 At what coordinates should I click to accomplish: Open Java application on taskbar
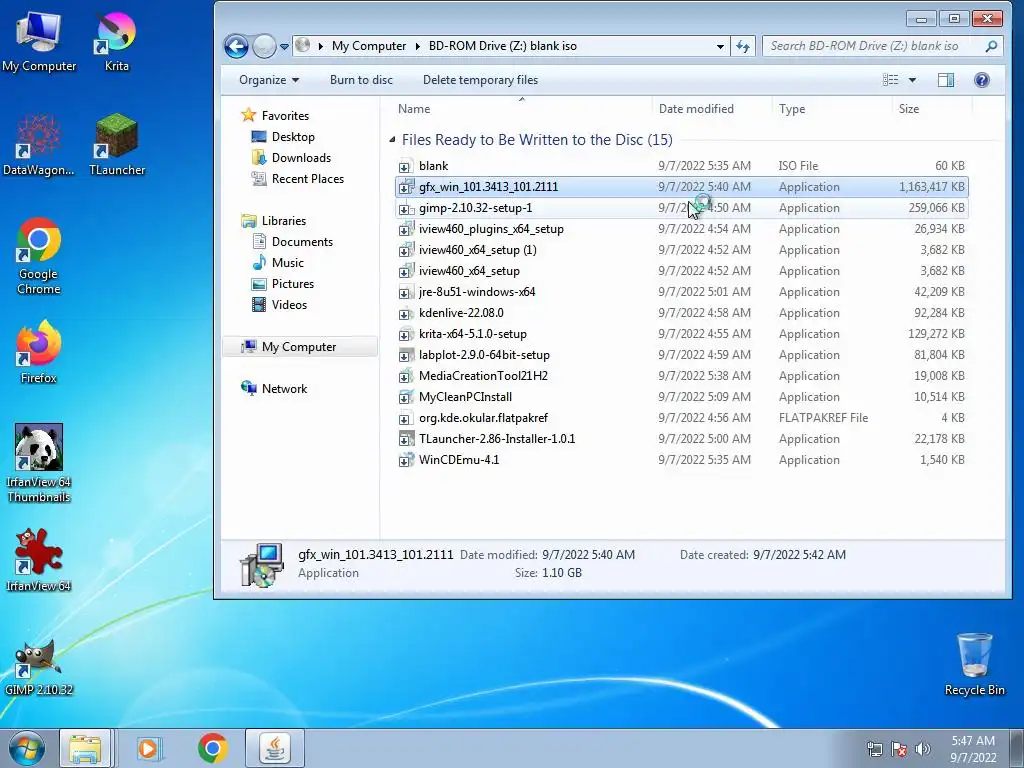[x=275, y=748]
